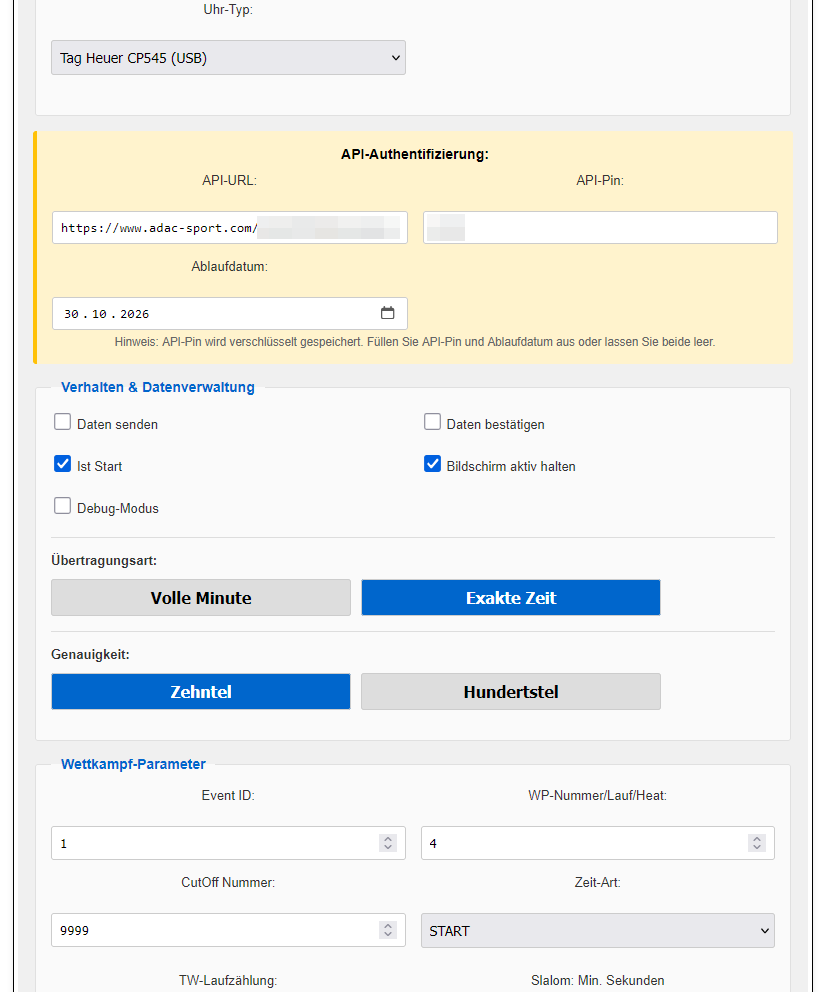
Task: Click the API-Pin input field
Action: [x=600, y=228]
